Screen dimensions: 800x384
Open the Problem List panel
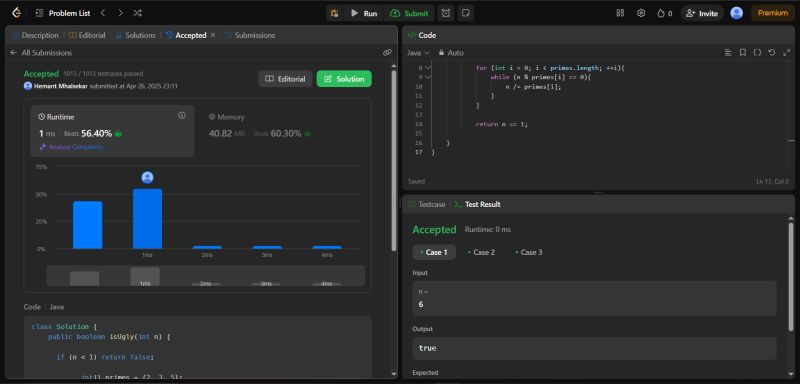63,13
